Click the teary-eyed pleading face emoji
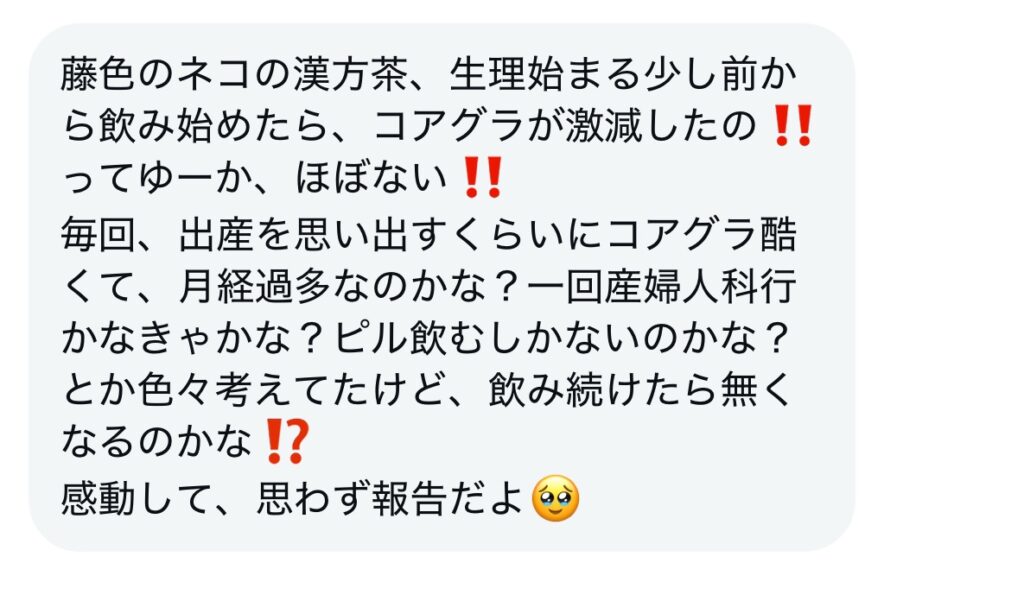The height and width of the screenshot is (601, 1024). 556,498
